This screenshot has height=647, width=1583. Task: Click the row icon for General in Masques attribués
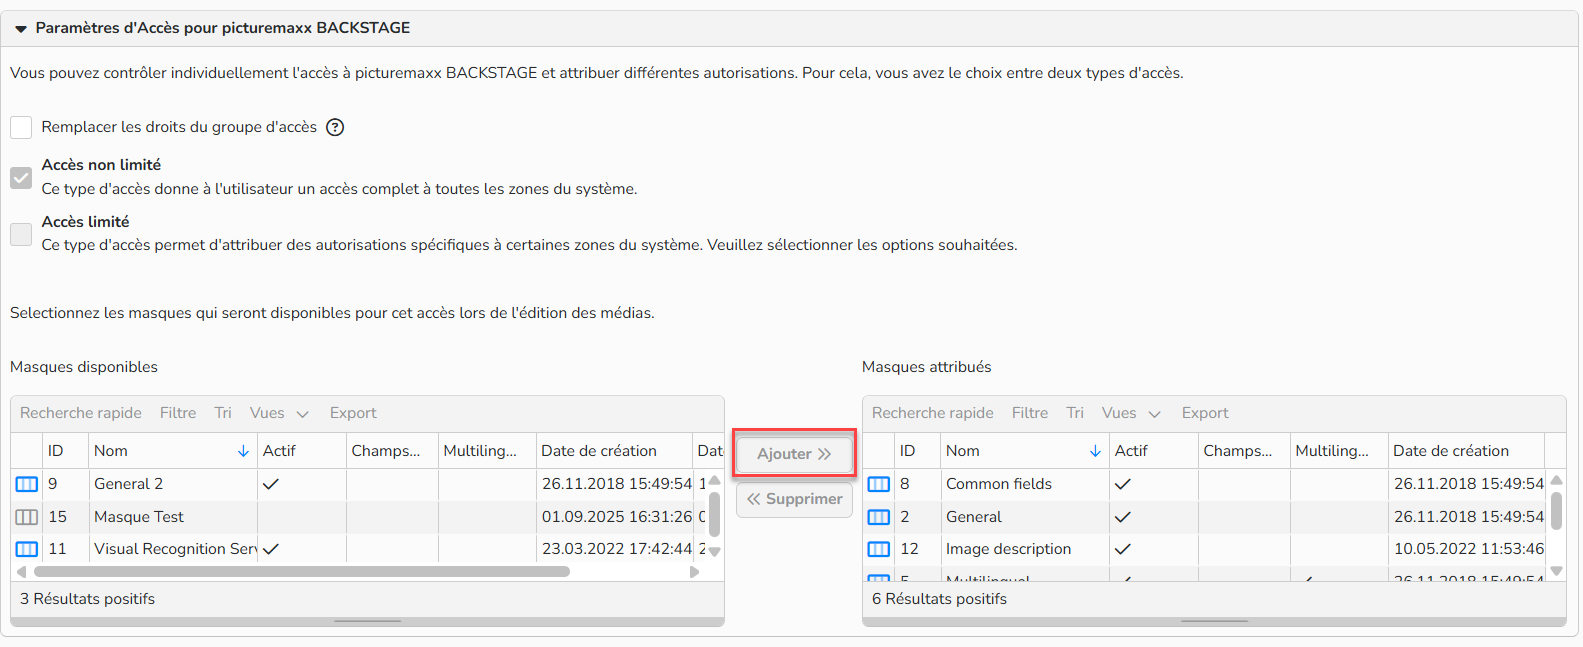pos(879,517)
